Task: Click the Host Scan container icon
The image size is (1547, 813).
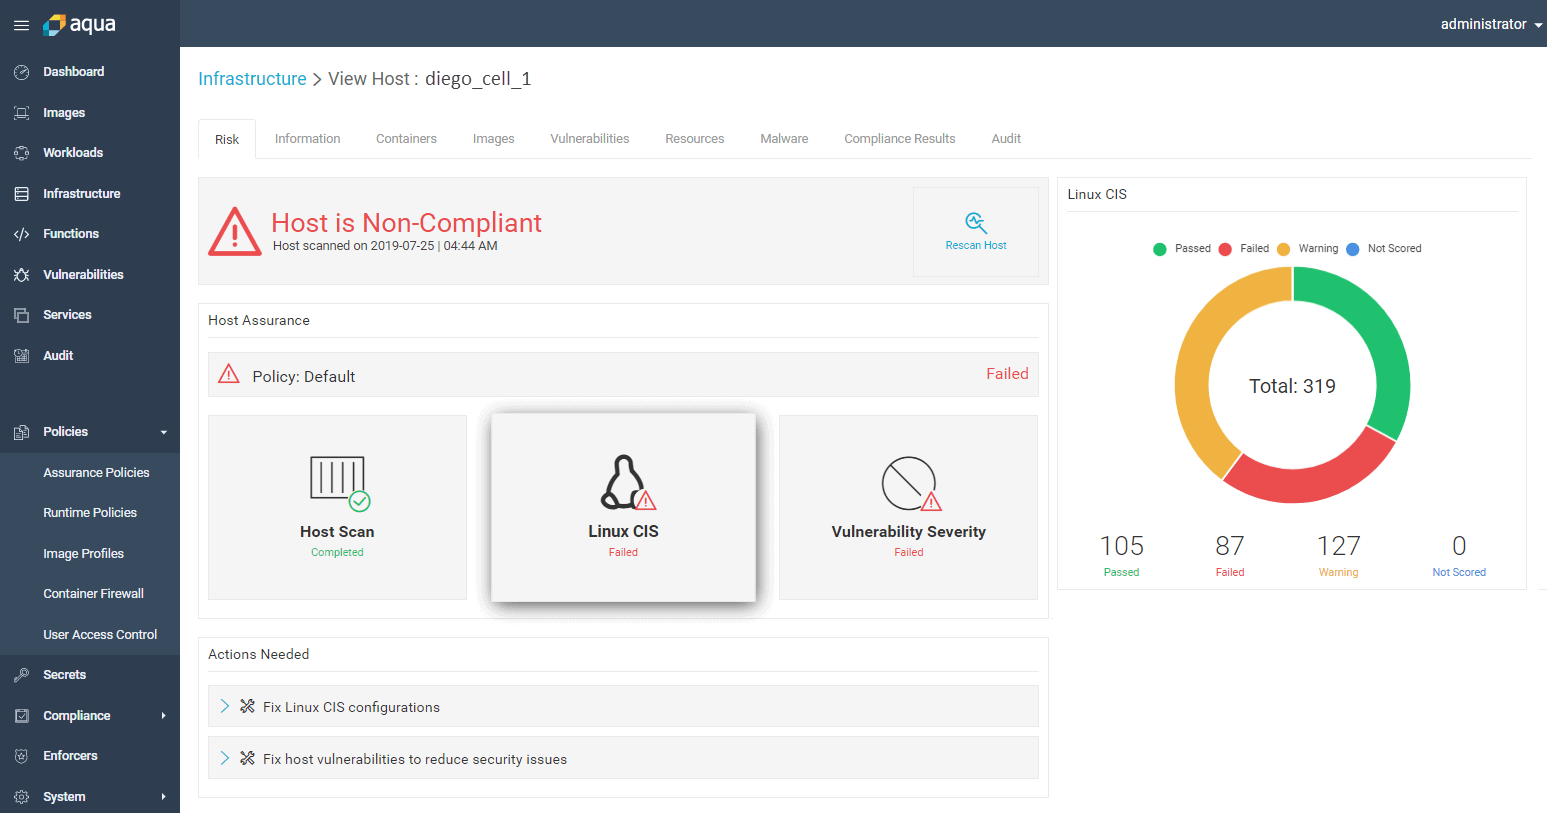Action: [338, 482]
